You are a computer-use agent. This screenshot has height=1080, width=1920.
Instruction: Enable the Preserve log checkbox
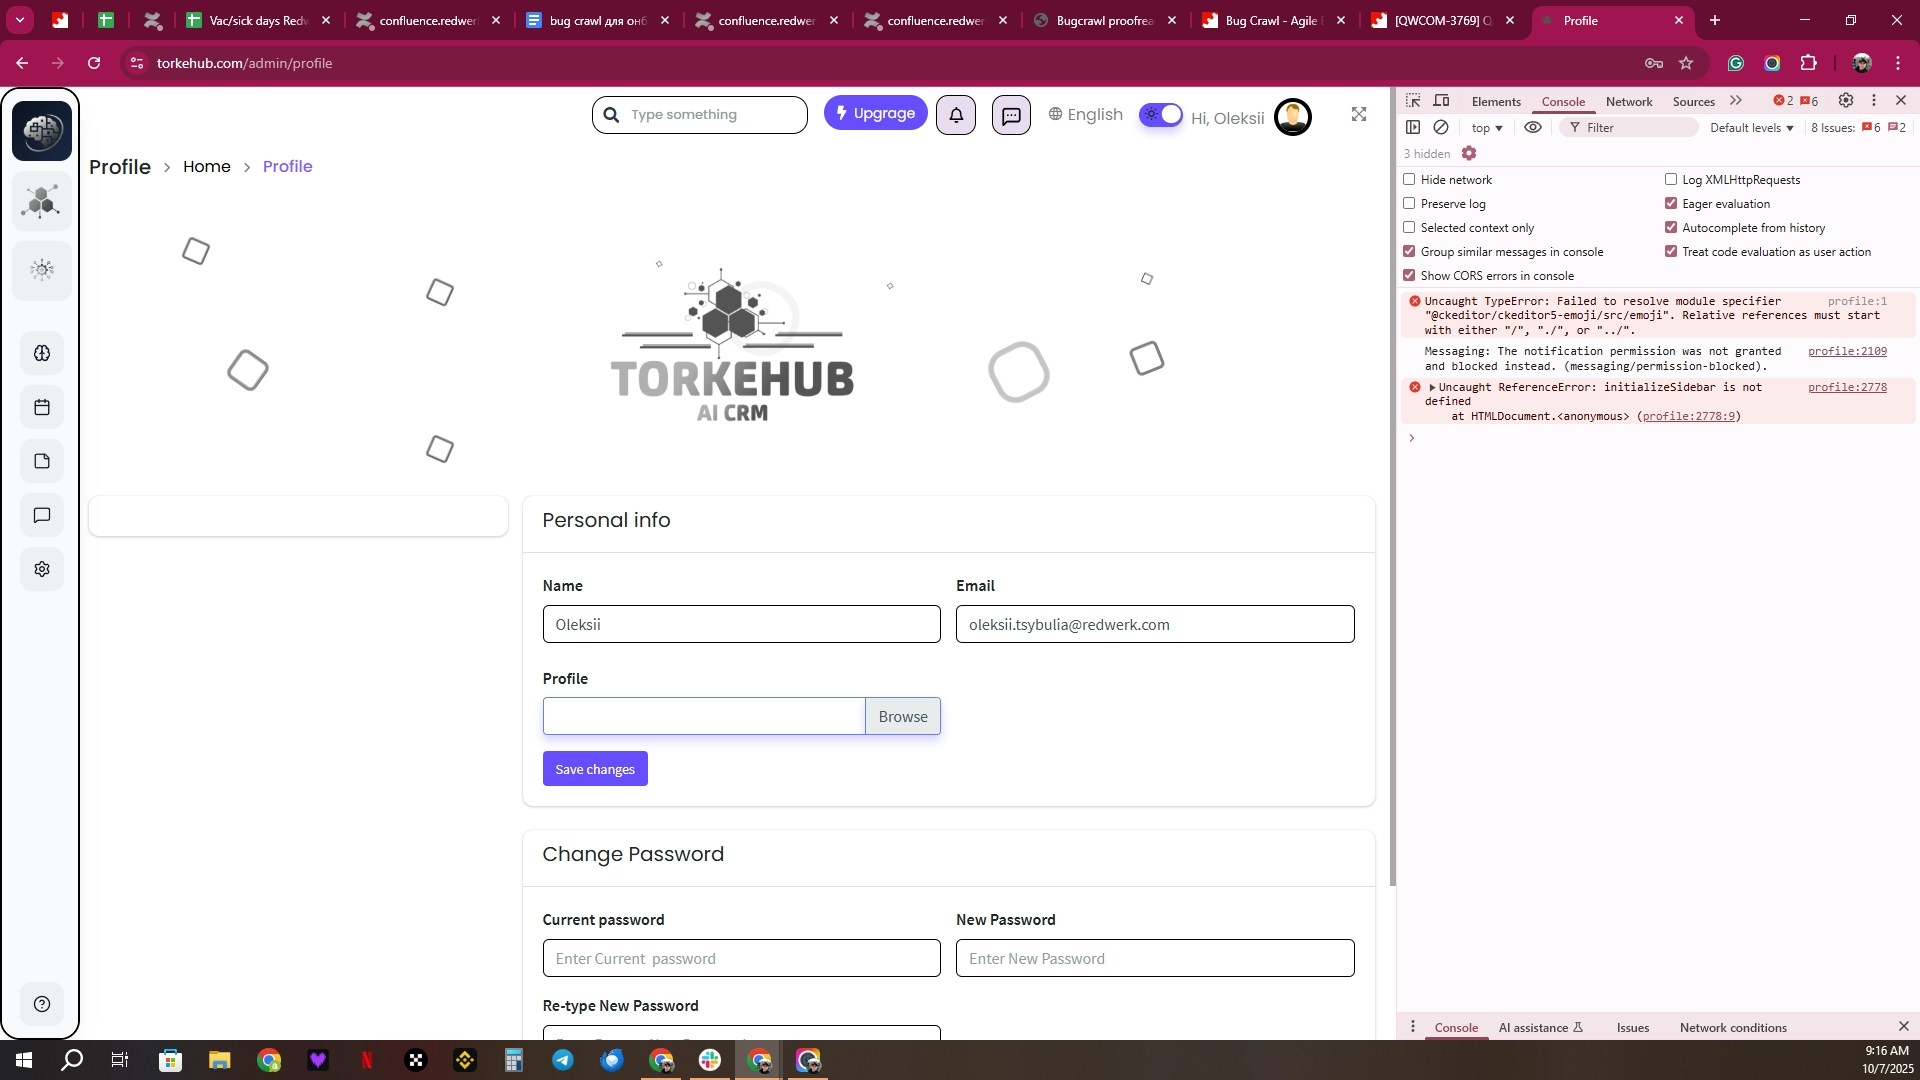click(1409, 203)
